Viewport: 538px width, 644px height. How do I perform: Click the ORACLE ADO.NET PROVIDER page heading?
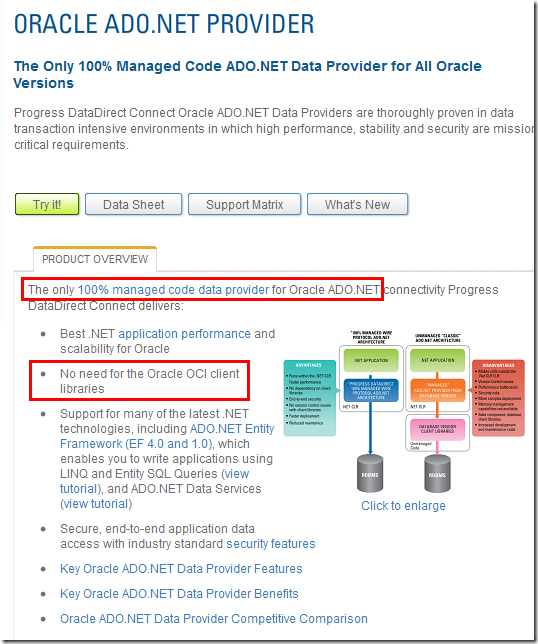pyautogui.click(x=164, y=24)
